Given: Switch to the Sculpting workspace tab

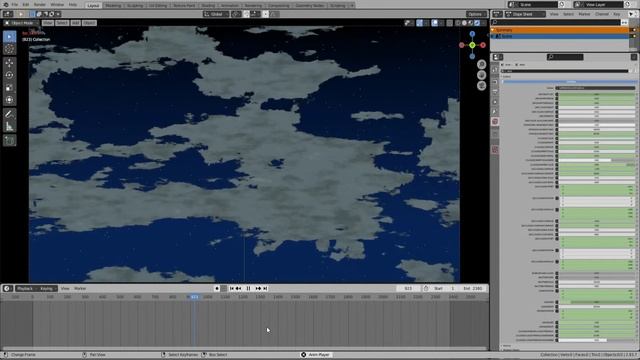Looking at the screenshot, I should (135, 5).
